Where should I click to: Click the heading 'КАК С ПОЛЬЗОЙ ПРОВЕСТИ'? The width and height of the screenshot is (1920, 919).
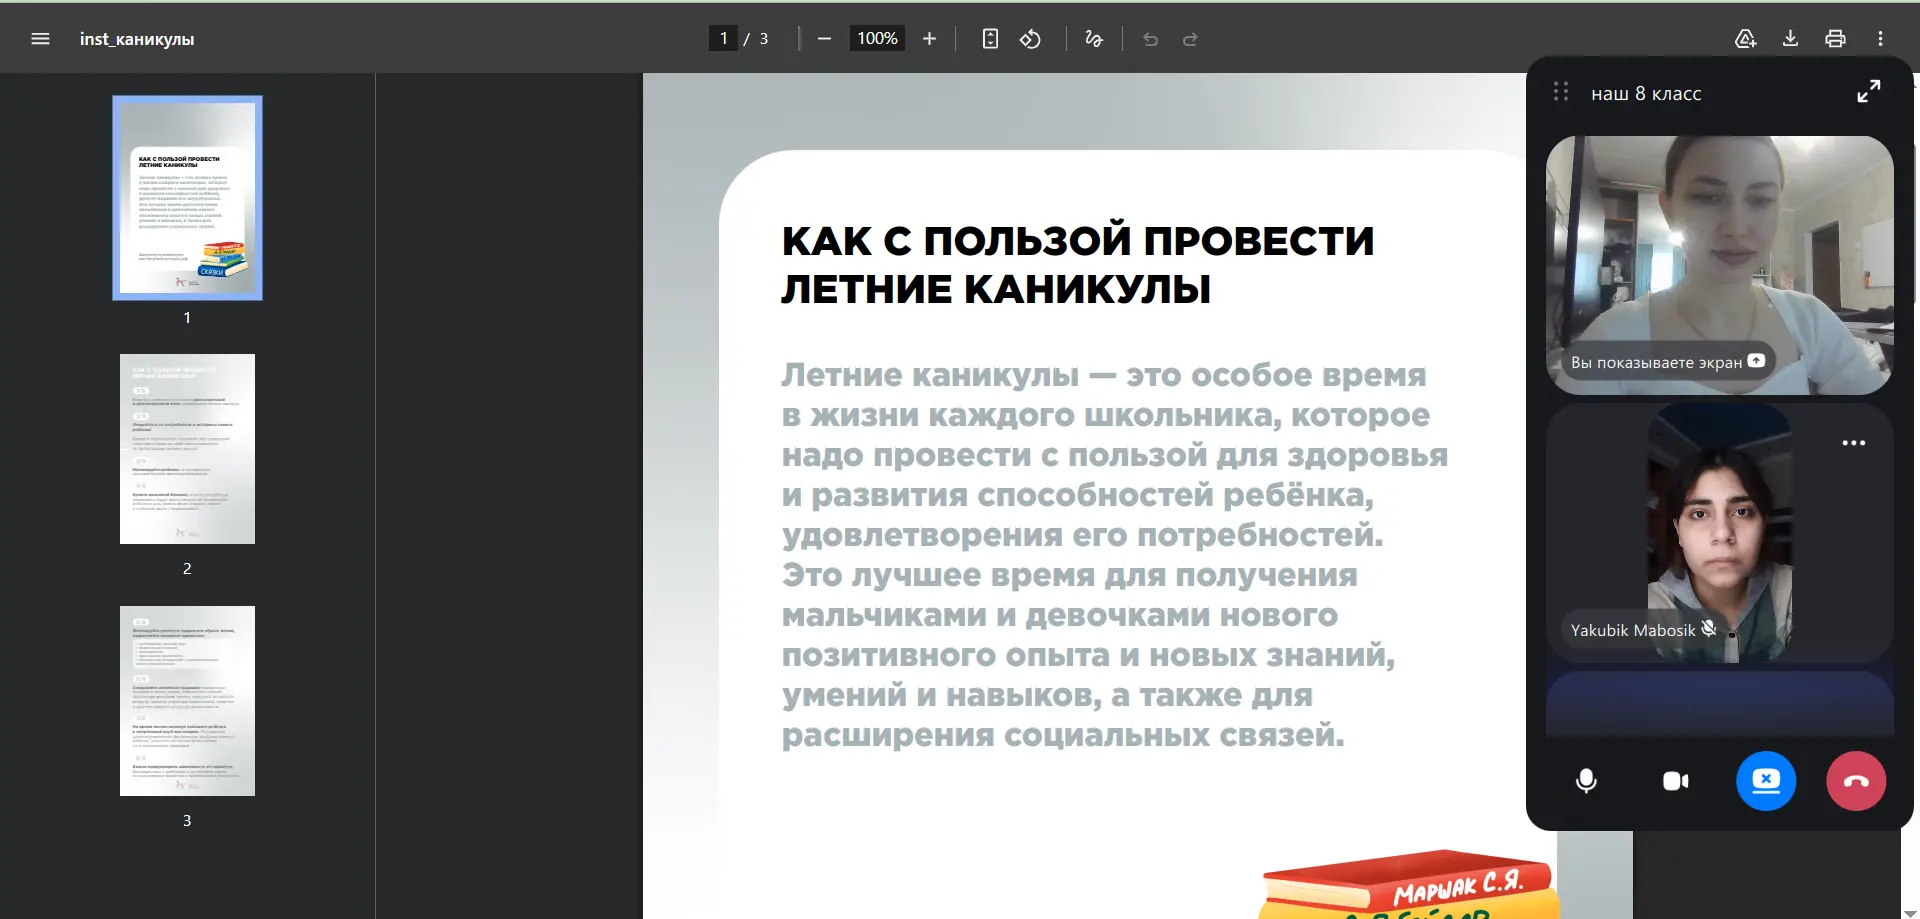(x=1078, y=241)
